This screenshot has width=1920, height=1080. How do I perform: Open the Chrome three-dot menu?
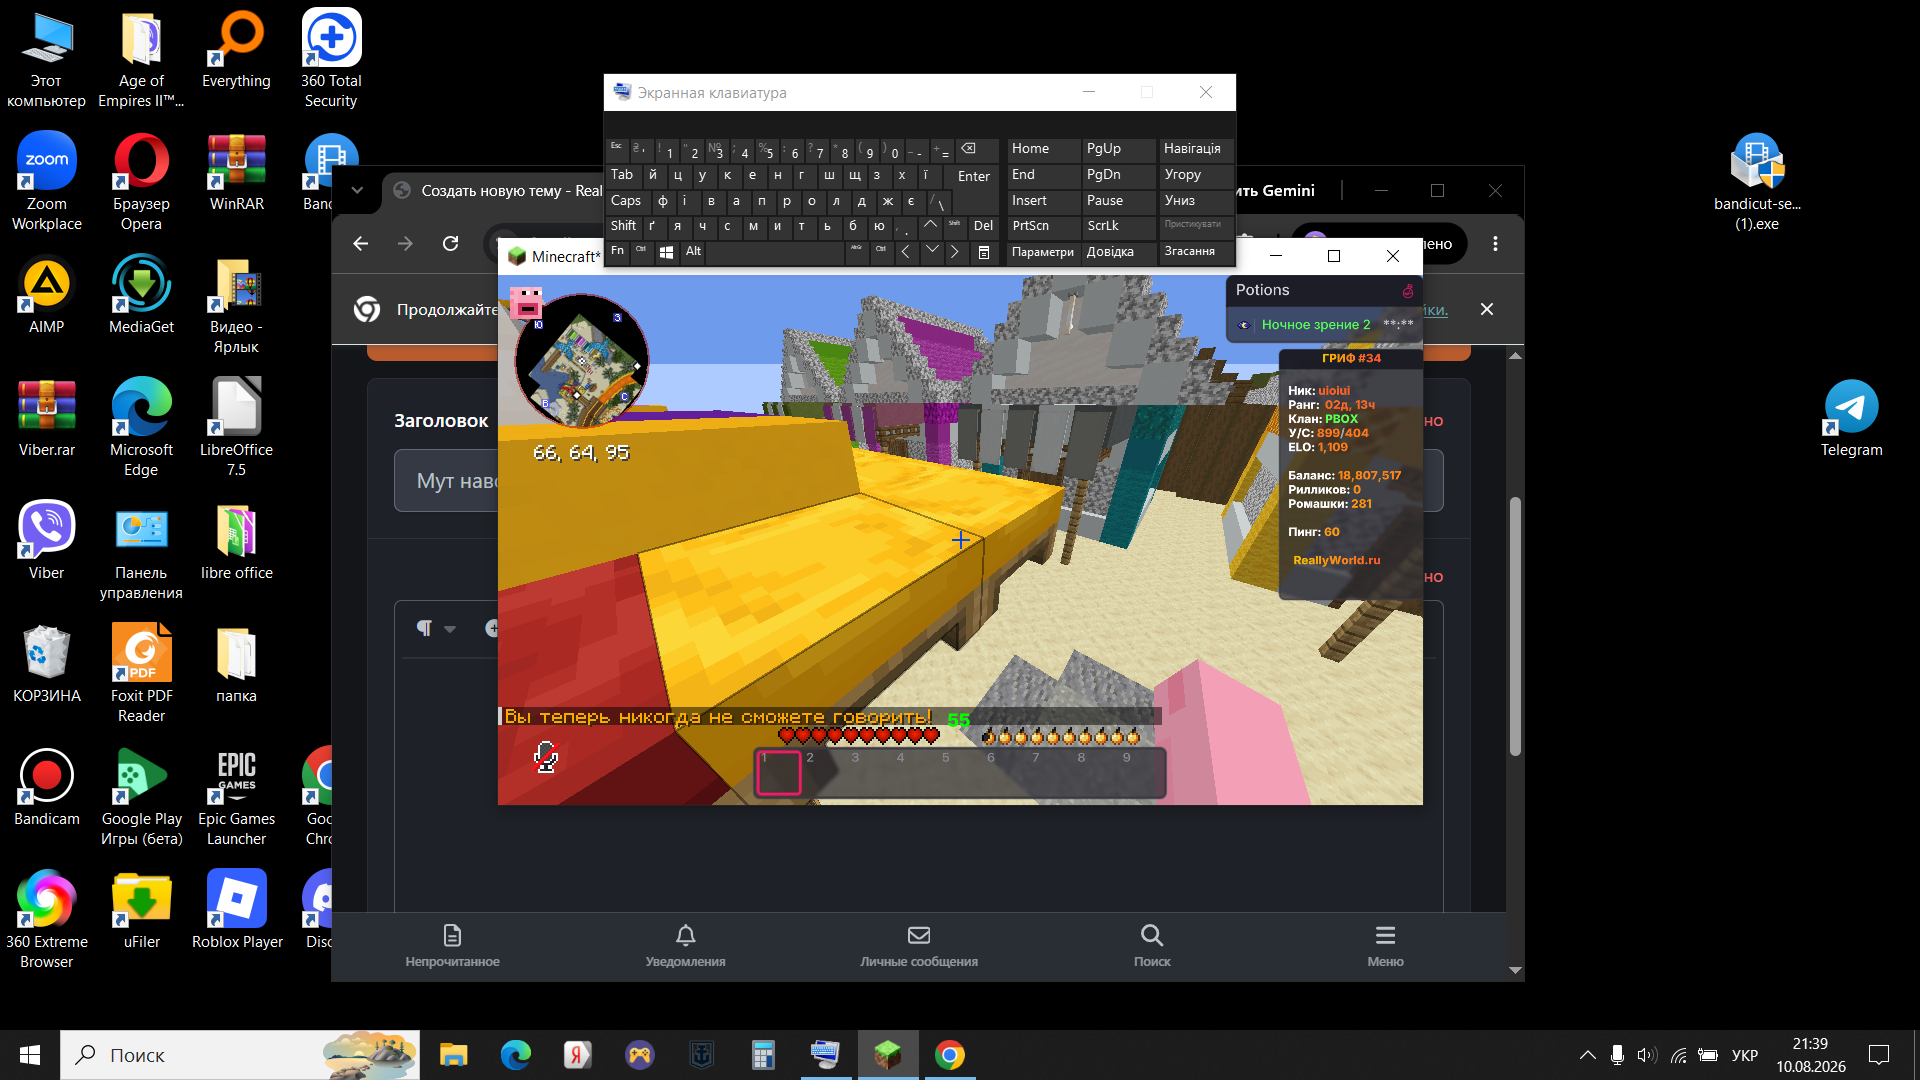point(1495,244)
